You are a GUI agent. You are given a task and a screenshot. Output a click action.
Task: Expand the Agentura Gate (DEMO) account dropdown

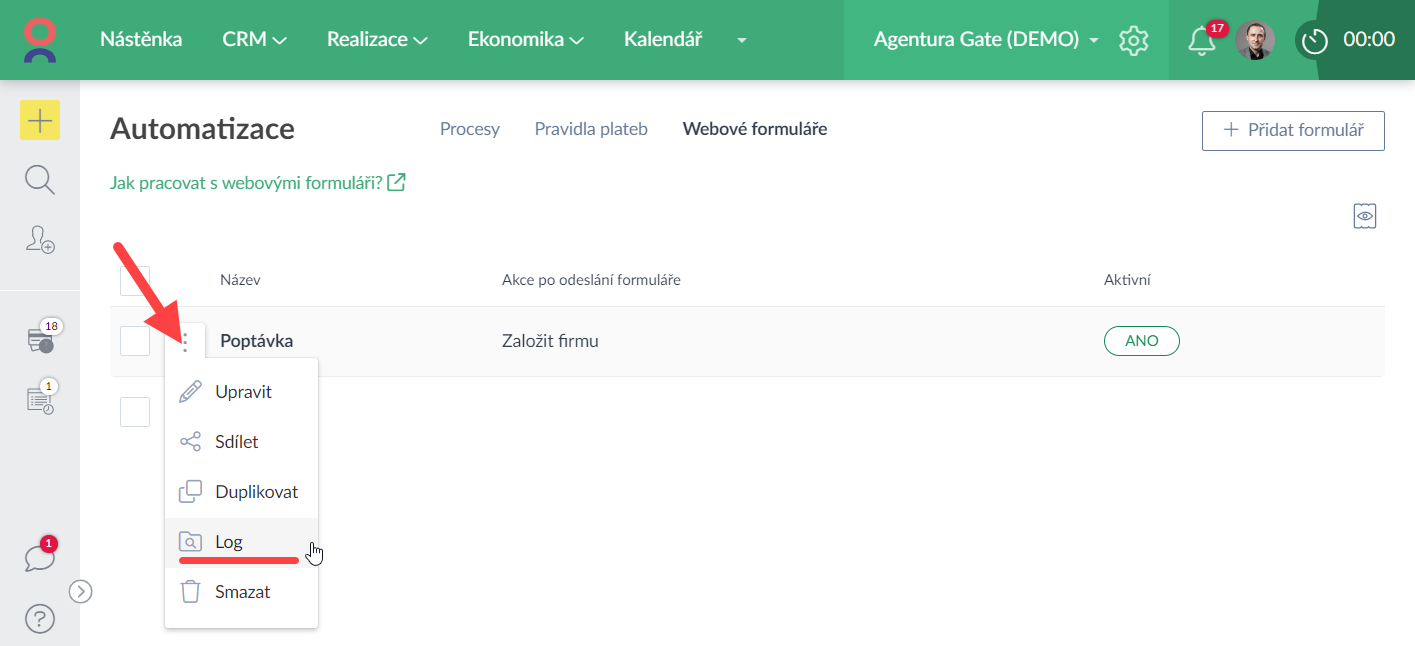985,40
